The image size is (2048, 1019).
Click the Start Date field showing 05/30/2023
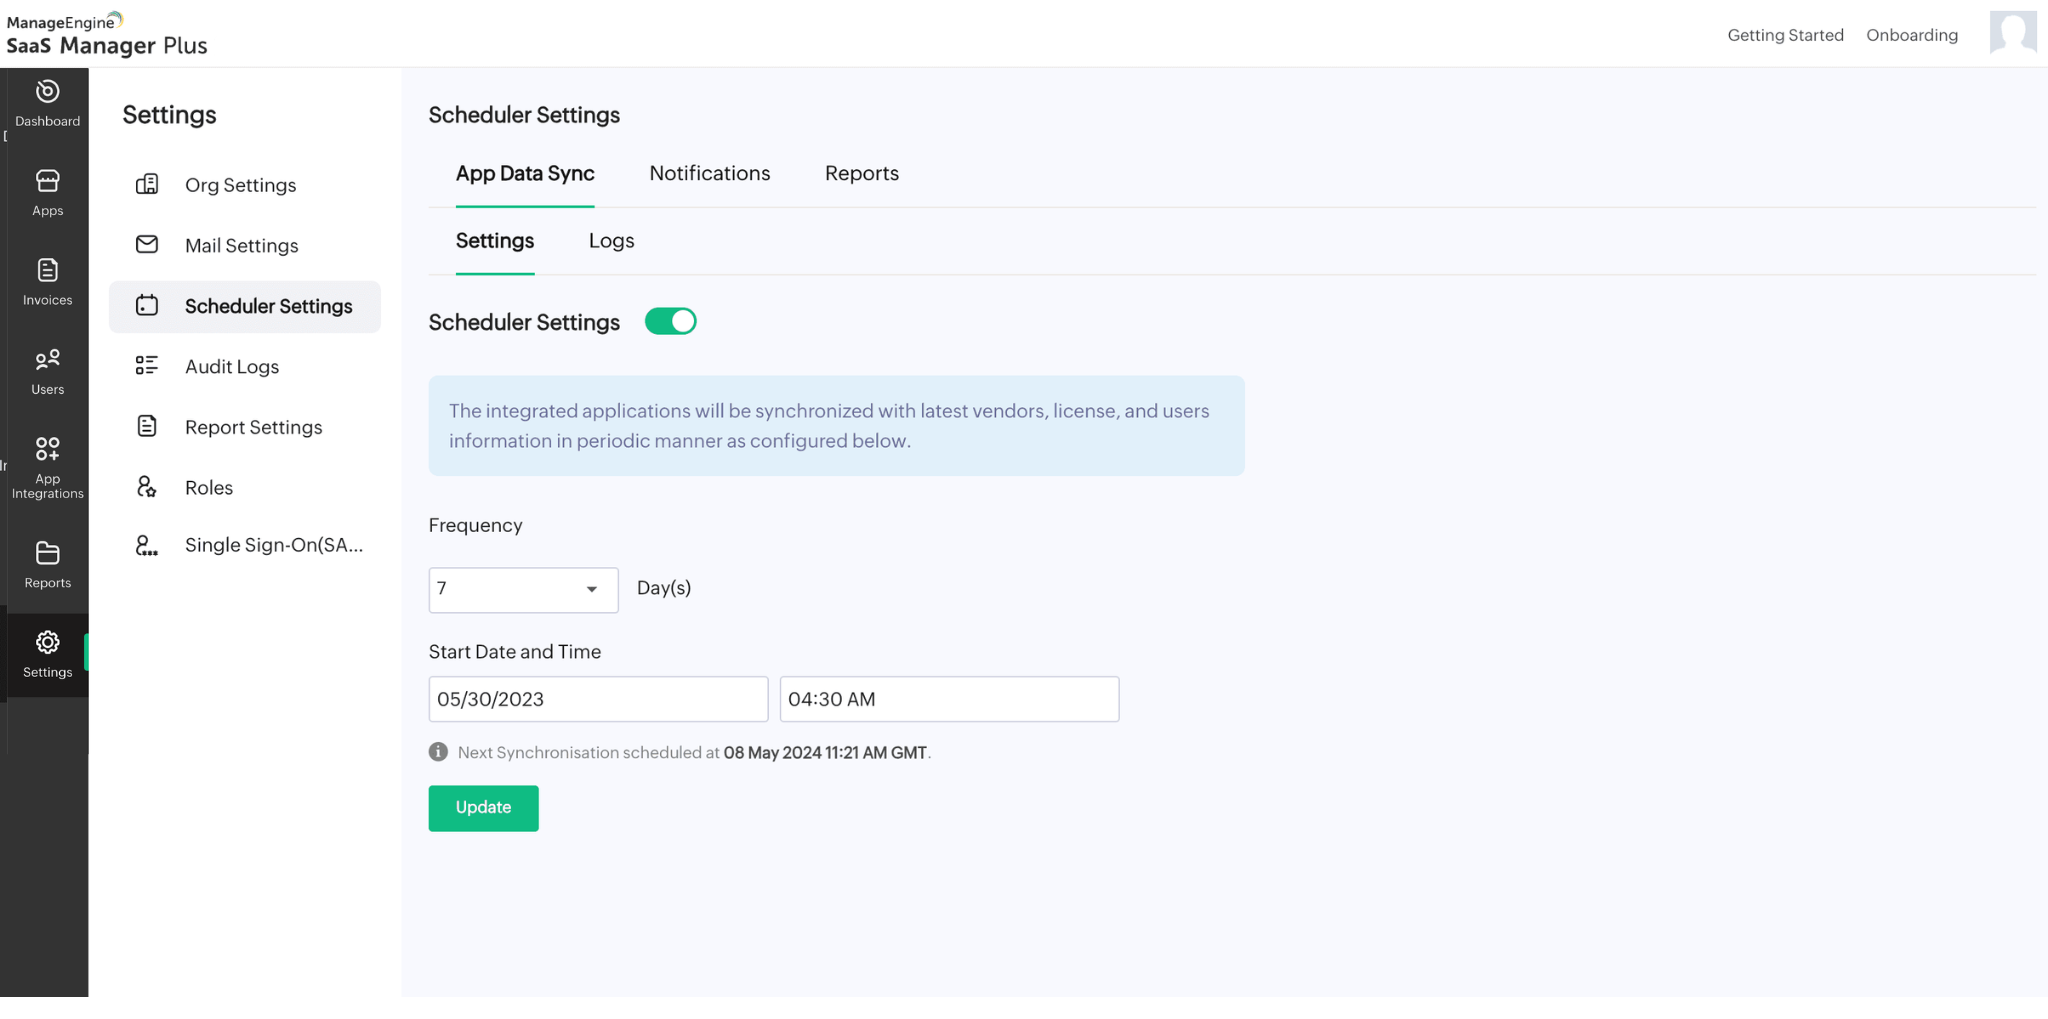pos(597,699)
